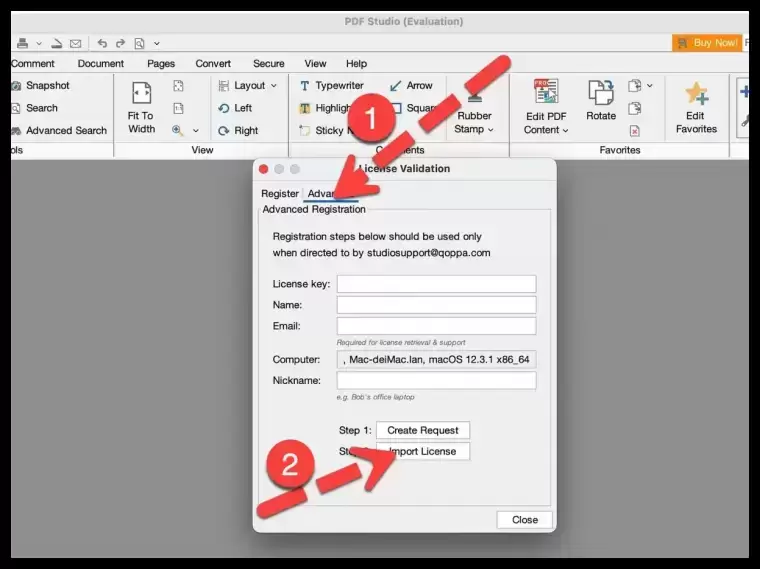Click the insert pages icon in Favorites
This screenshot has width=760, height=569.
pyautogui.click(x=634, y=86)
